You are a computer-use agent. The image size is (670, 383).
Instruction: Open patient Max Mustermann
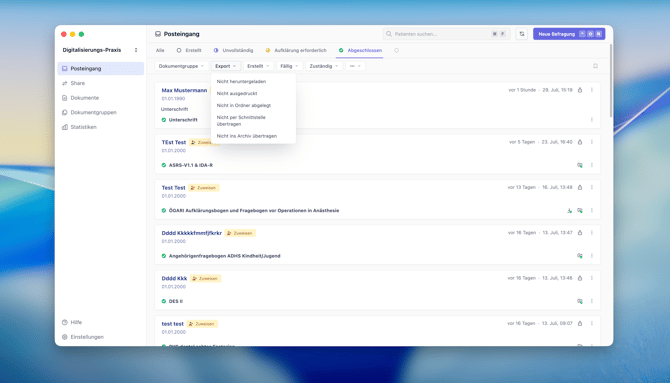(x=184, y=90)
